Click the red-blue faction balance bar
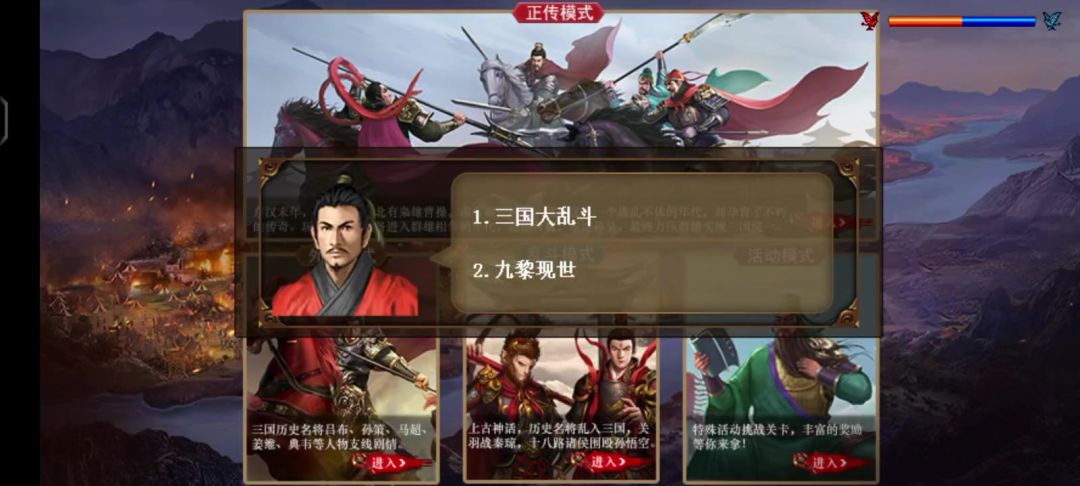This screenshot has height=486, width=1080. point(962,21)
